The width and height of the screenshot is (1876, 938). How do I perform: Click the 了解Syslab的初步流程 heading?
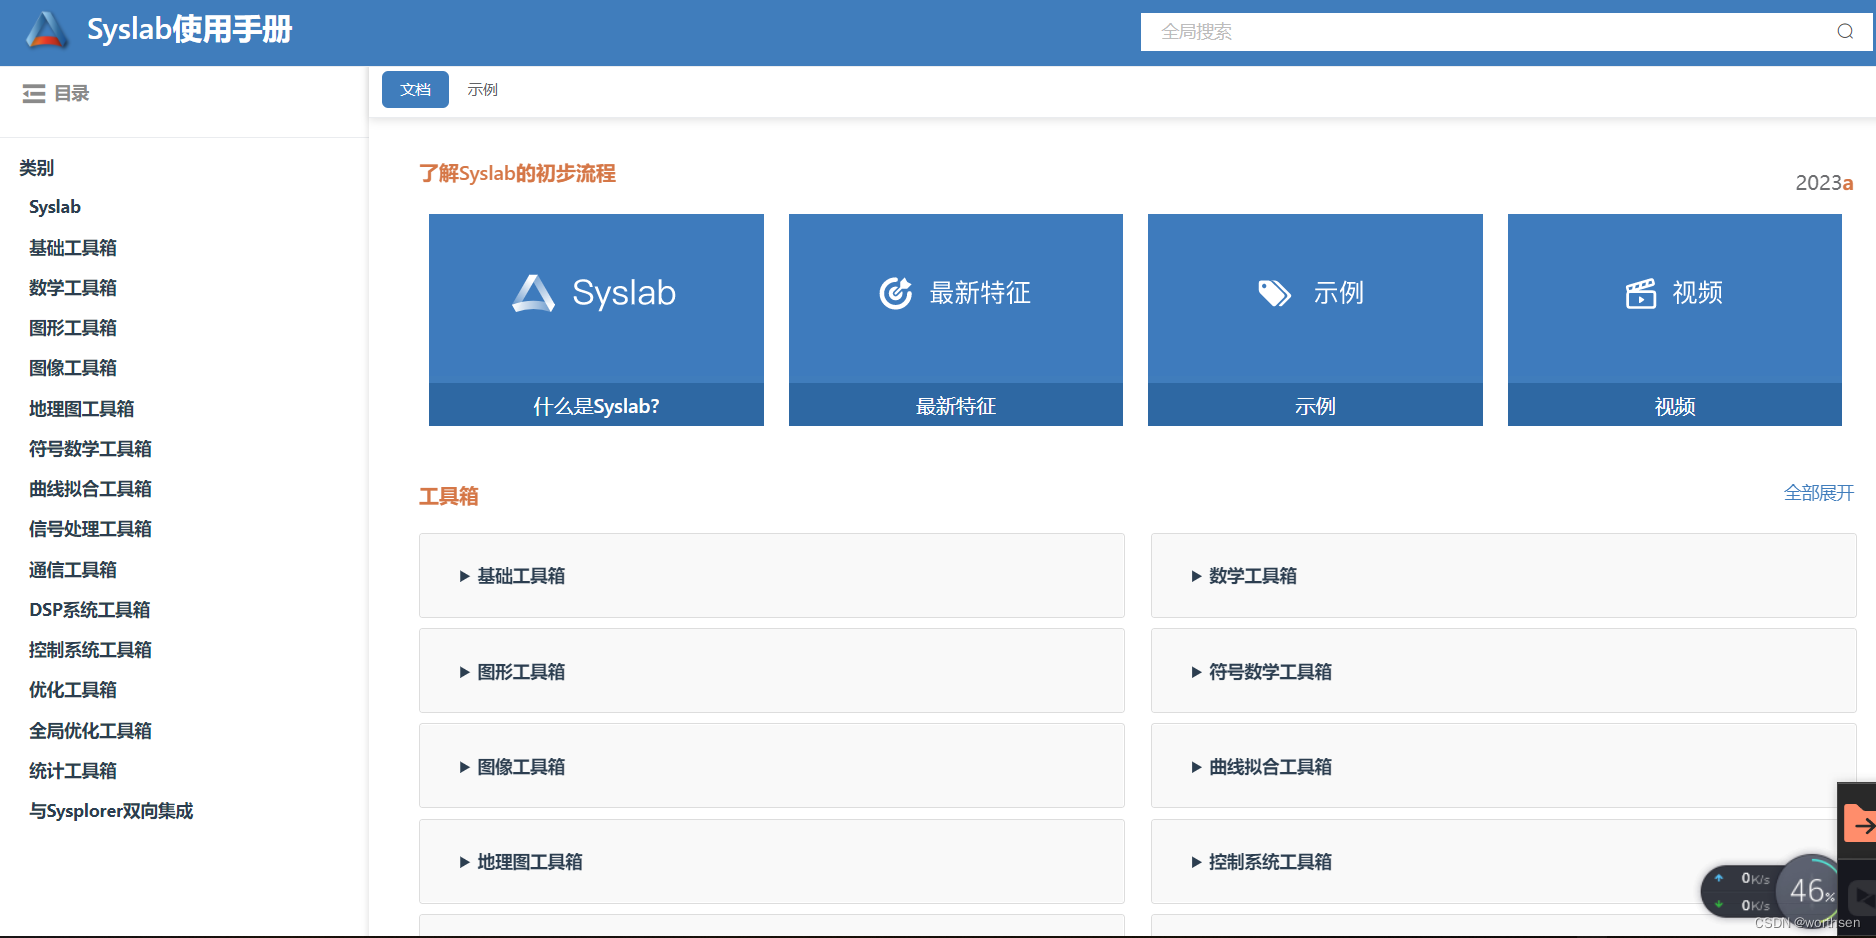click(517, 174)
